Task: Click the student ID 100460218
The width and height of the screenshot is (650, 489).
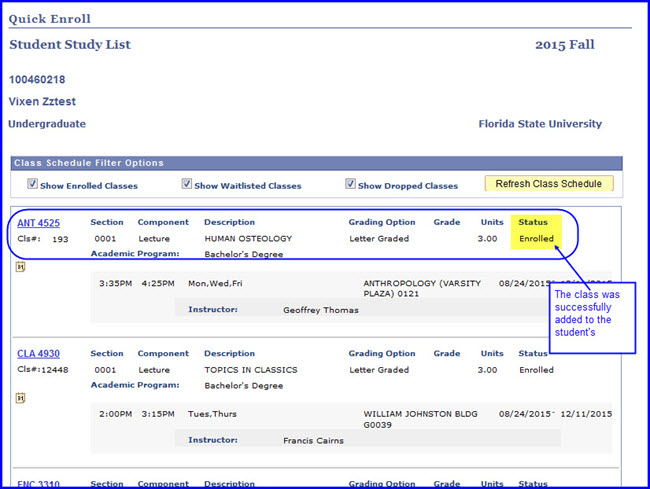Action: point(37,80)
